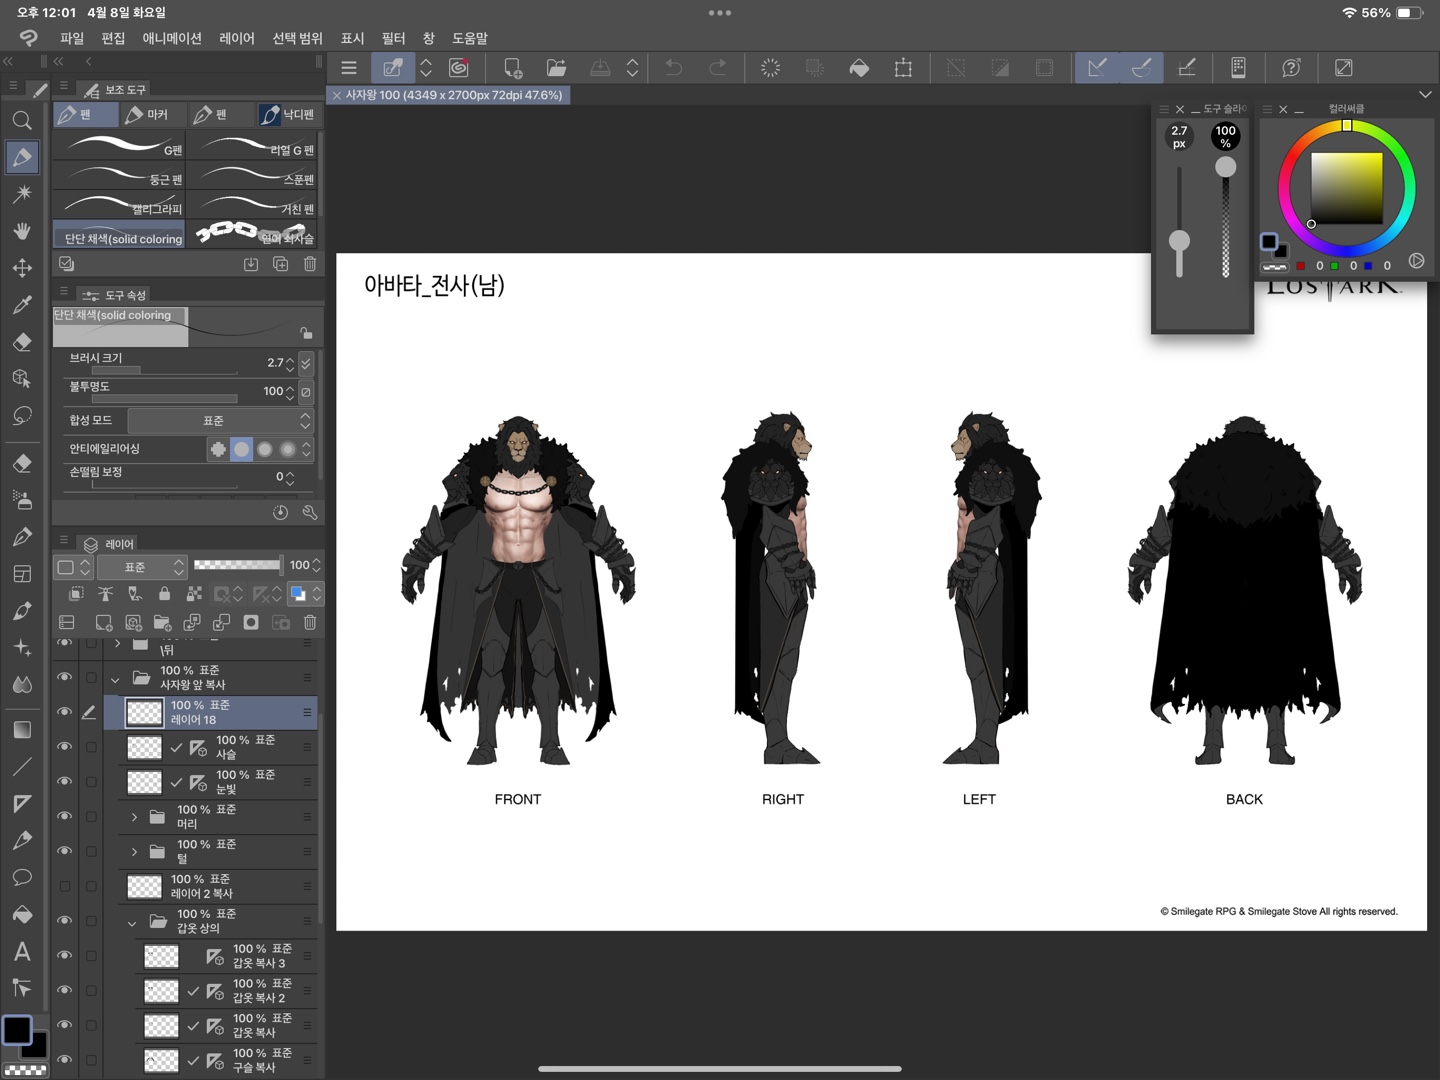This screenshot has height=1080, width=1440.
Task: Expand the 머리 layer folder
Action: pyautogui.click(x=134, y=817)
